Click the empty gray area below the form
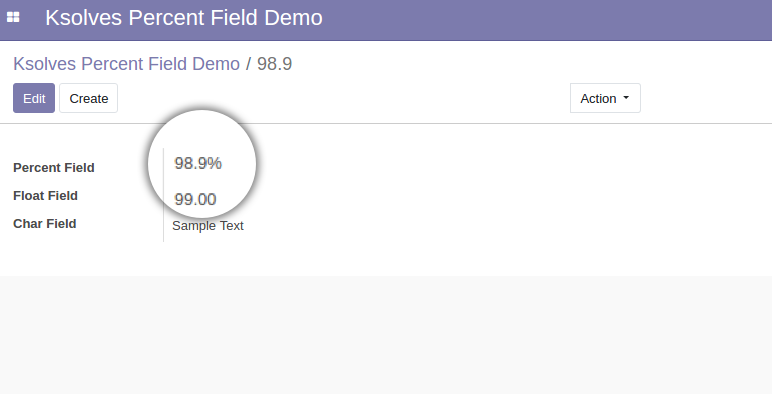Screen dimensions: 772x394 (x=386, y=335)
